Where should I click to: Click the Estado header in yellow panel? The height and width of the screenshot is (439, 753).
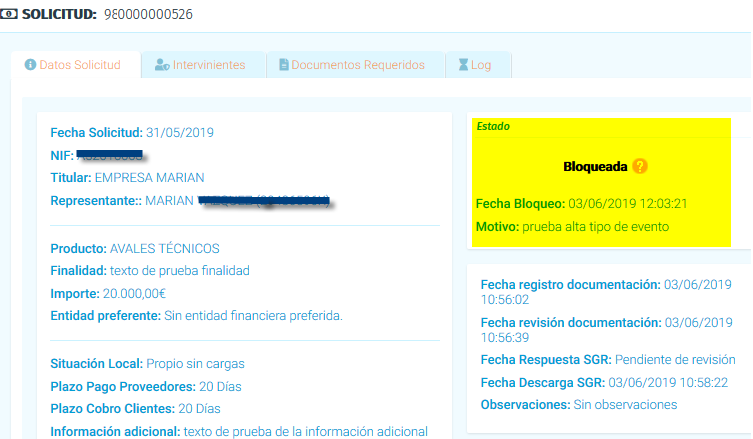point(493,126)
